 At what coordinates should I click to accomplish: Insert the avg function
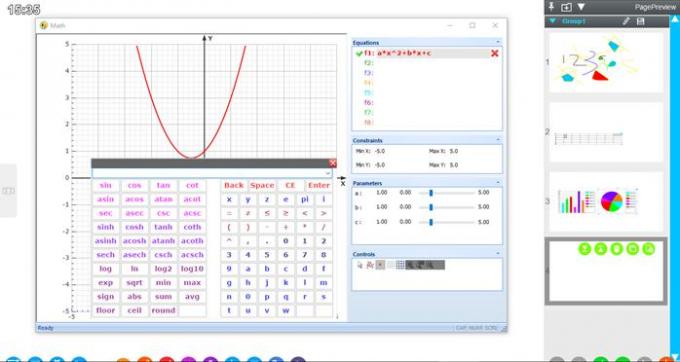(192, 297)
